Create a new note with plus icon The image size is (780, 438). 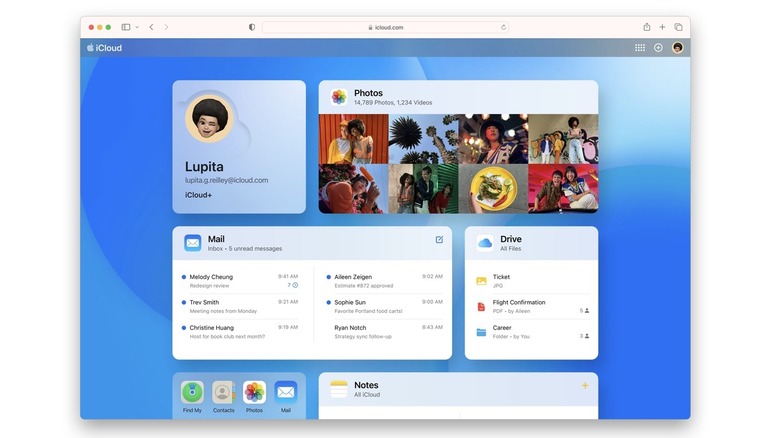585,385
